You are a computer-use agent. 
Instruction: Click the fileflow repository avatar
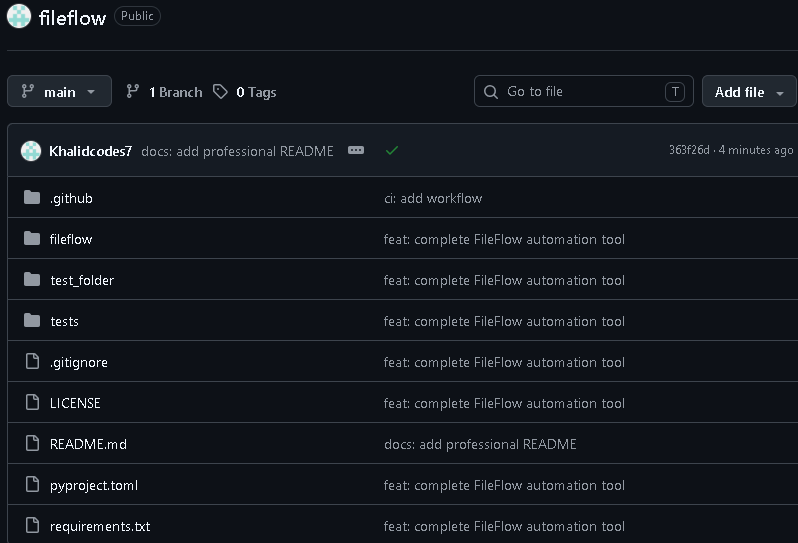click(19, 16)
